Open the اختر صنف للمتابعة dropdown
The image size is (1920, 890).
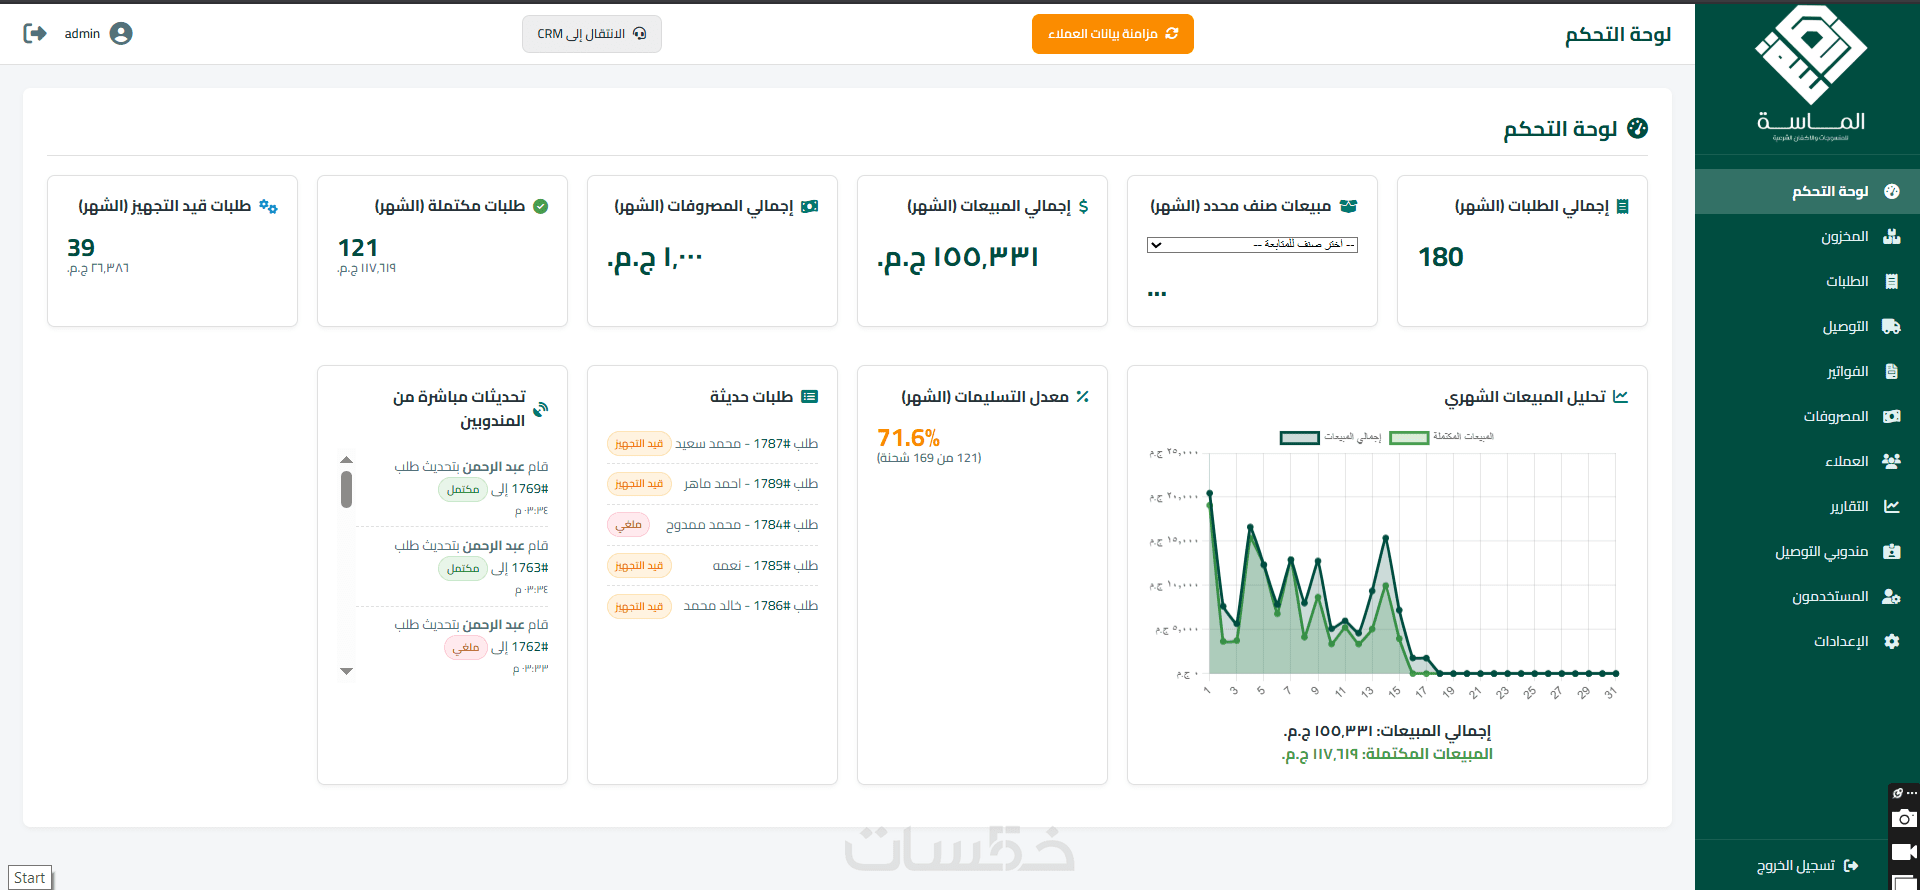(1252, 244)
